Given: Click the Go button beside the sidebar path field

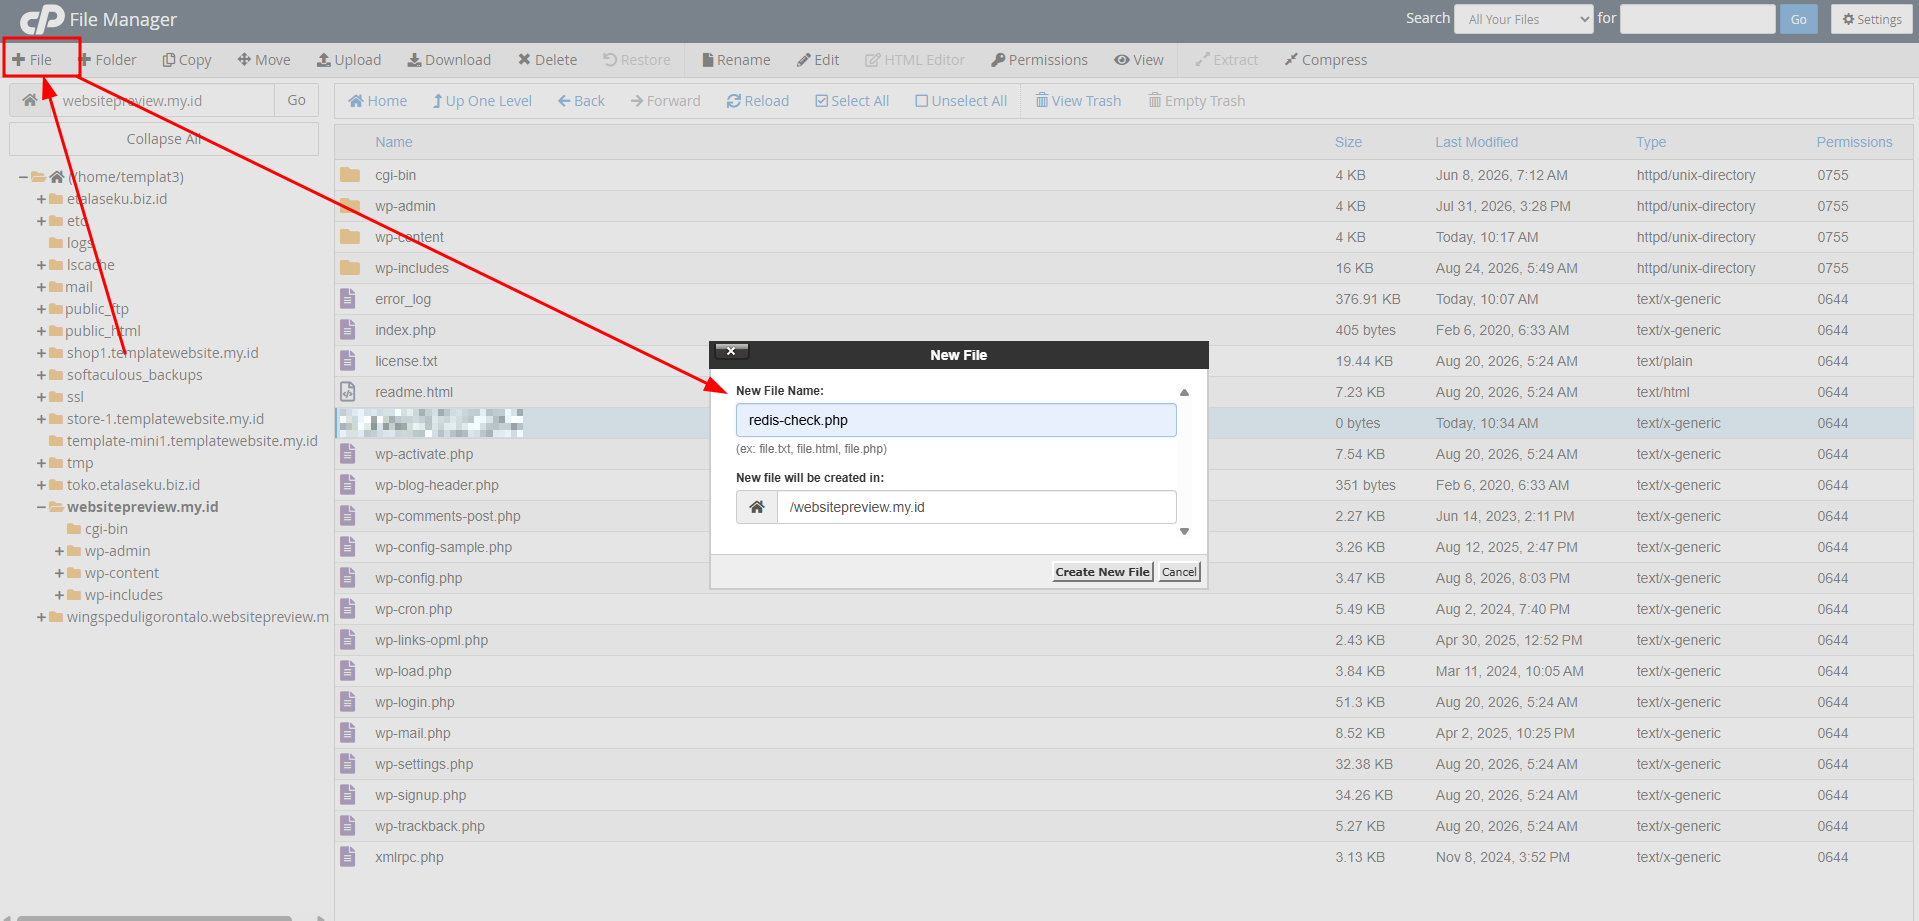Looking at the screenshot, I should coord(297,100).
